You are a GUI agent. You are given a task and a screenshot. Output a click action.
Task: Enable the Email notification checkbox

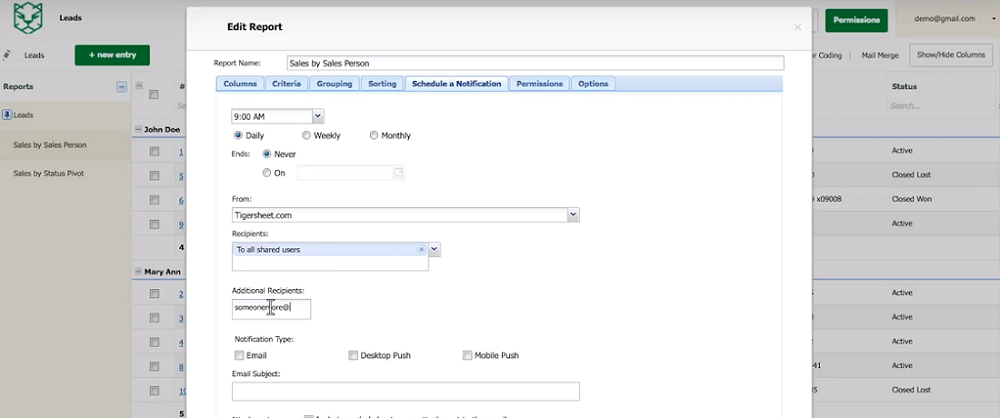pyautogui.click(x=239, y=355)
